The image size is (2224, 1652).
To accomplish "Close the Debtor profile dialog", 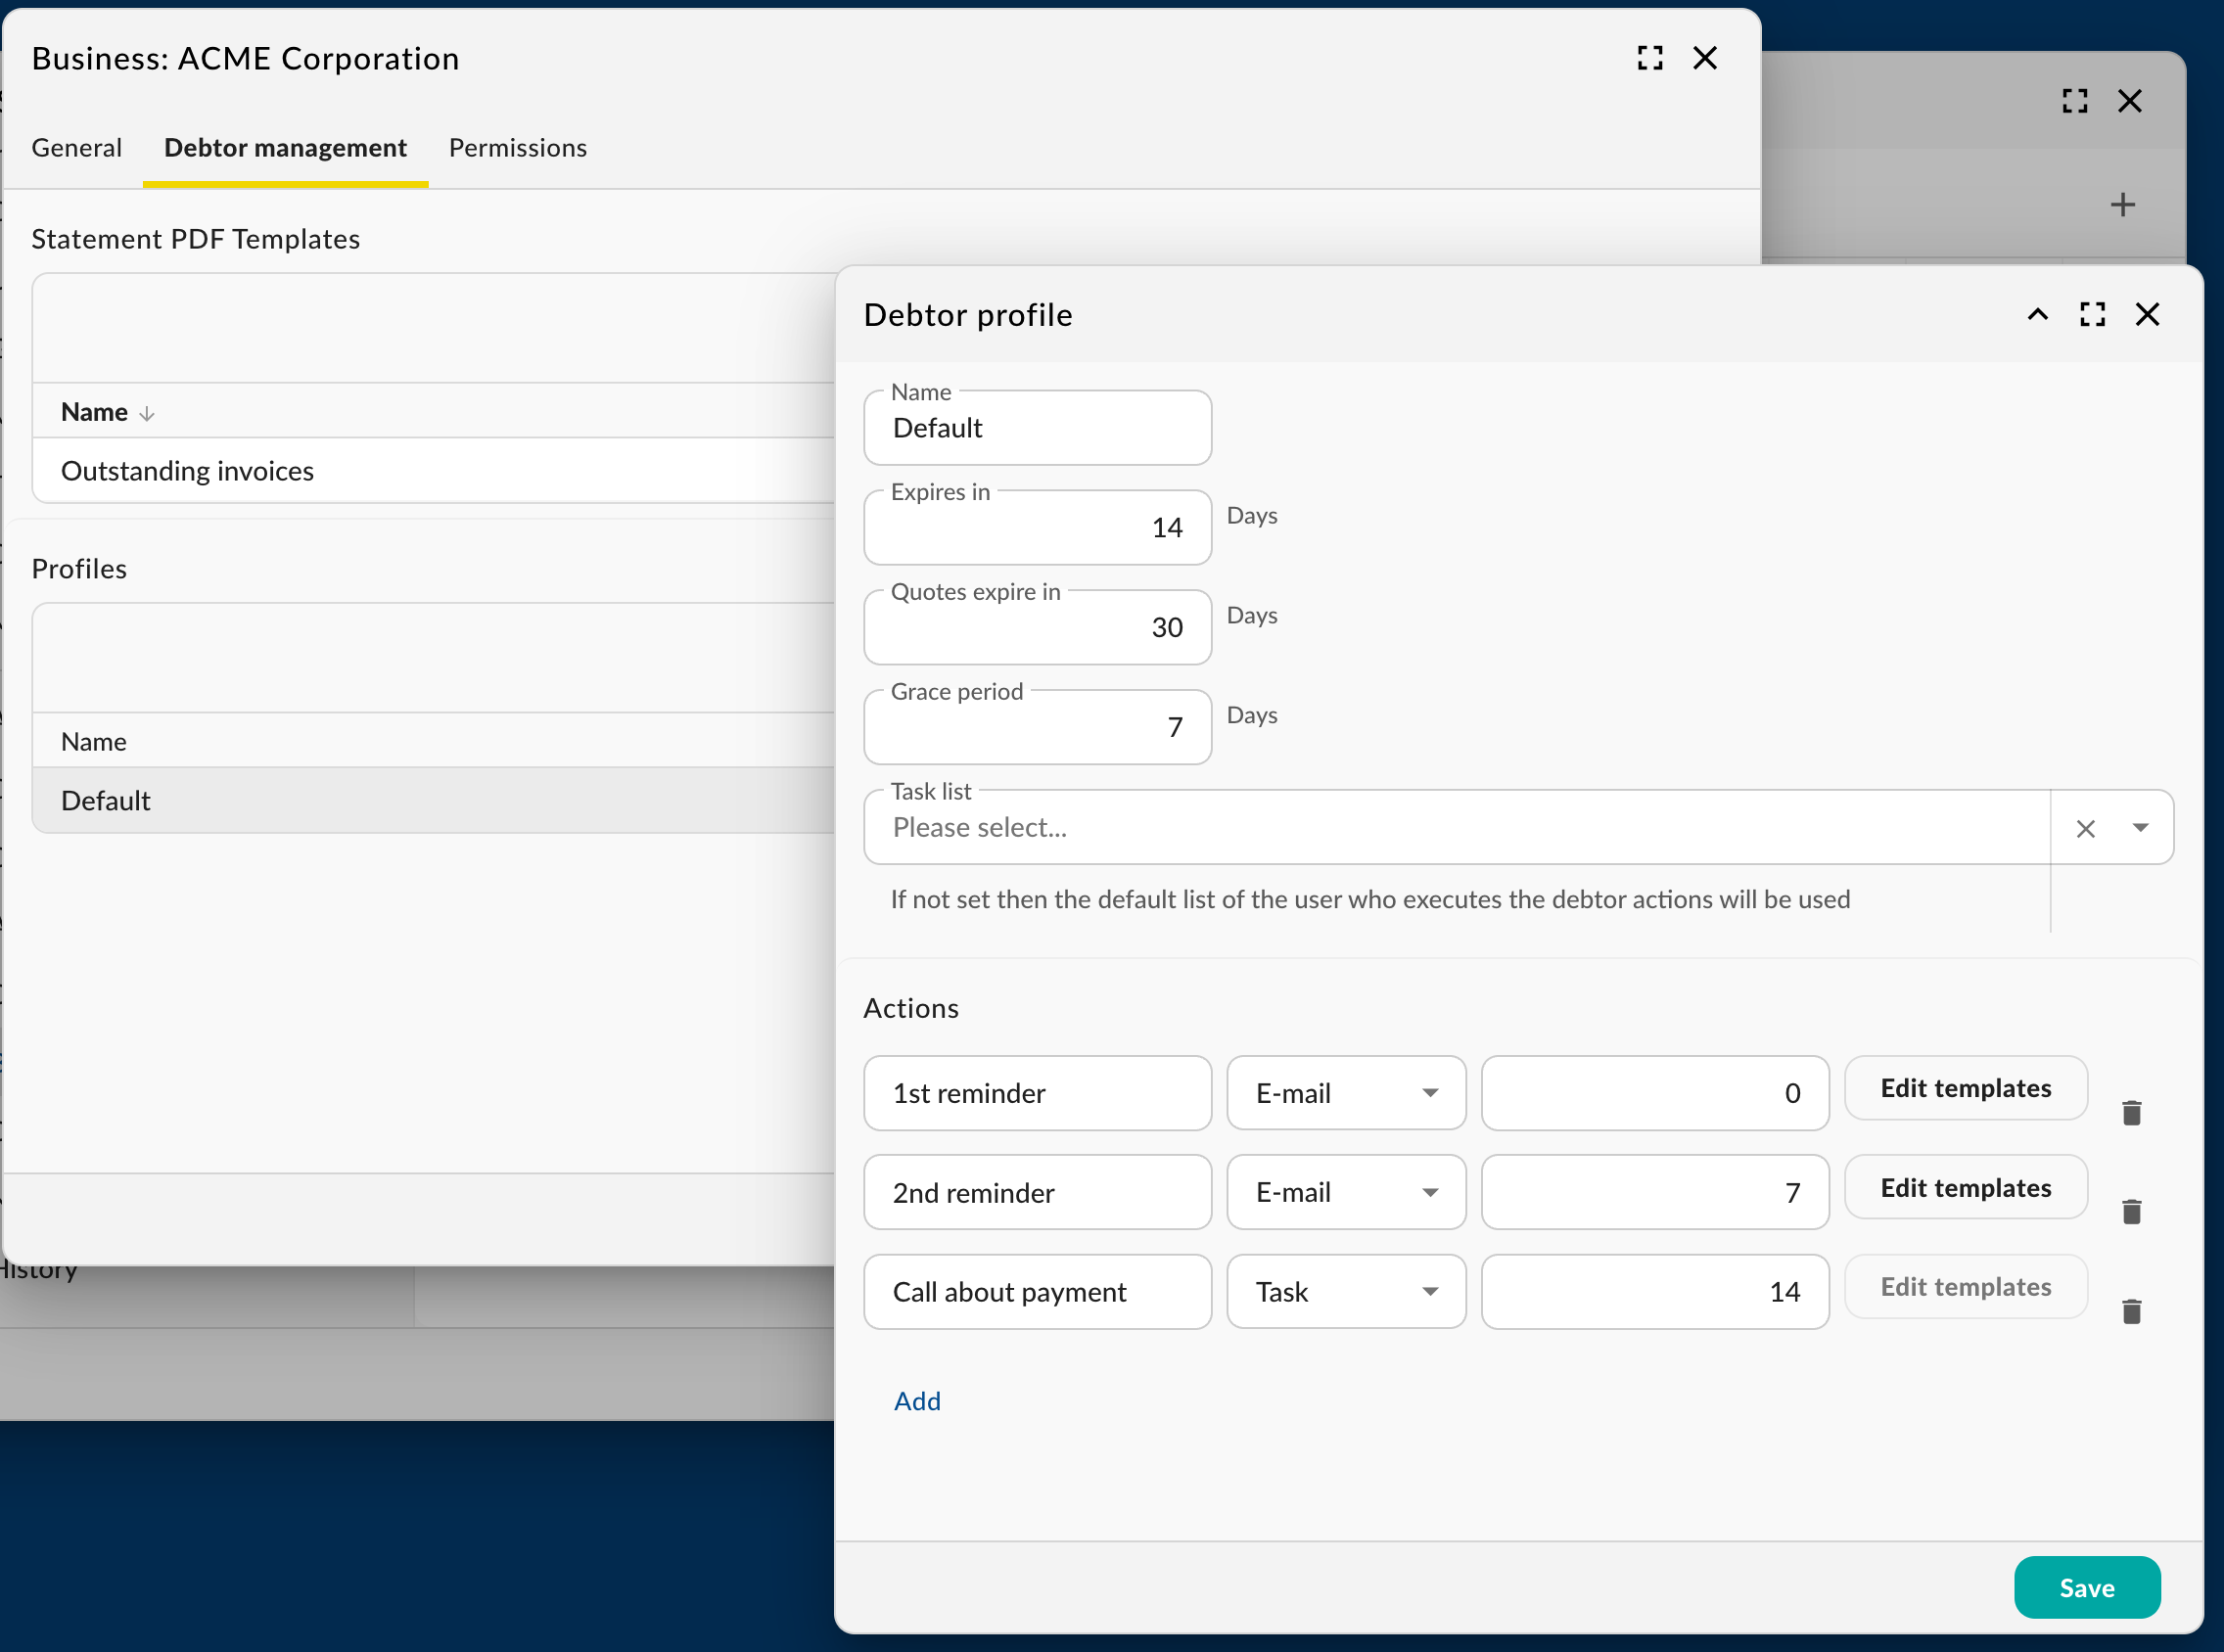I will [x=2147, y=315].
